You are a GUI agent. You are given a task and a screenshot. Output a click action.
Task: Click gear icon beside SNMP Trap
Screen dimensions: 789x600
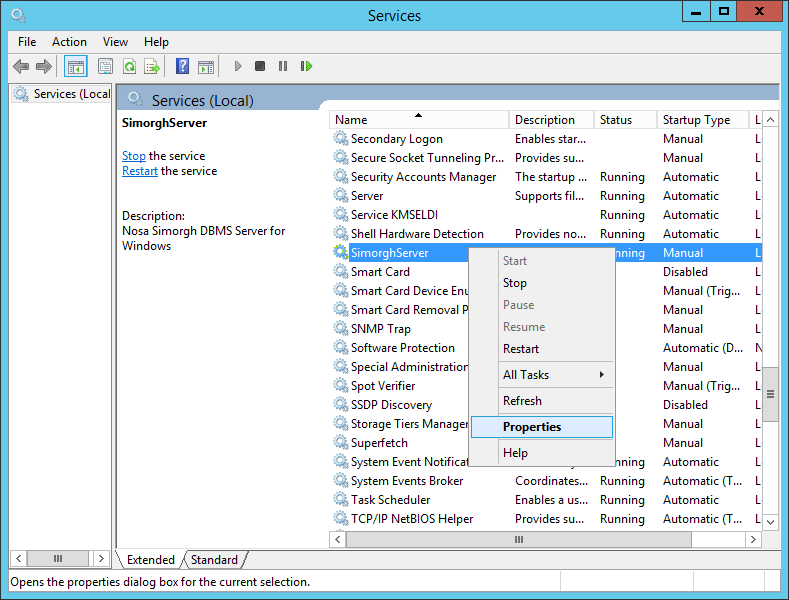pos(341,328)
